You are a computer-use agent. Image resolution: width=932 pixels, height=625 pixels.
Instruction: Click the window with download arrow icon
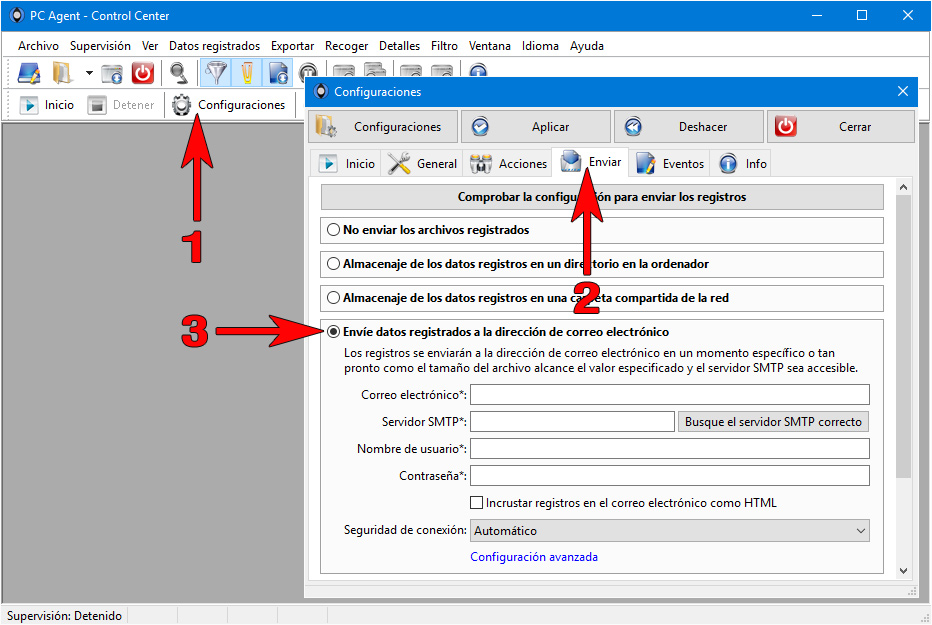click(112, 73)
